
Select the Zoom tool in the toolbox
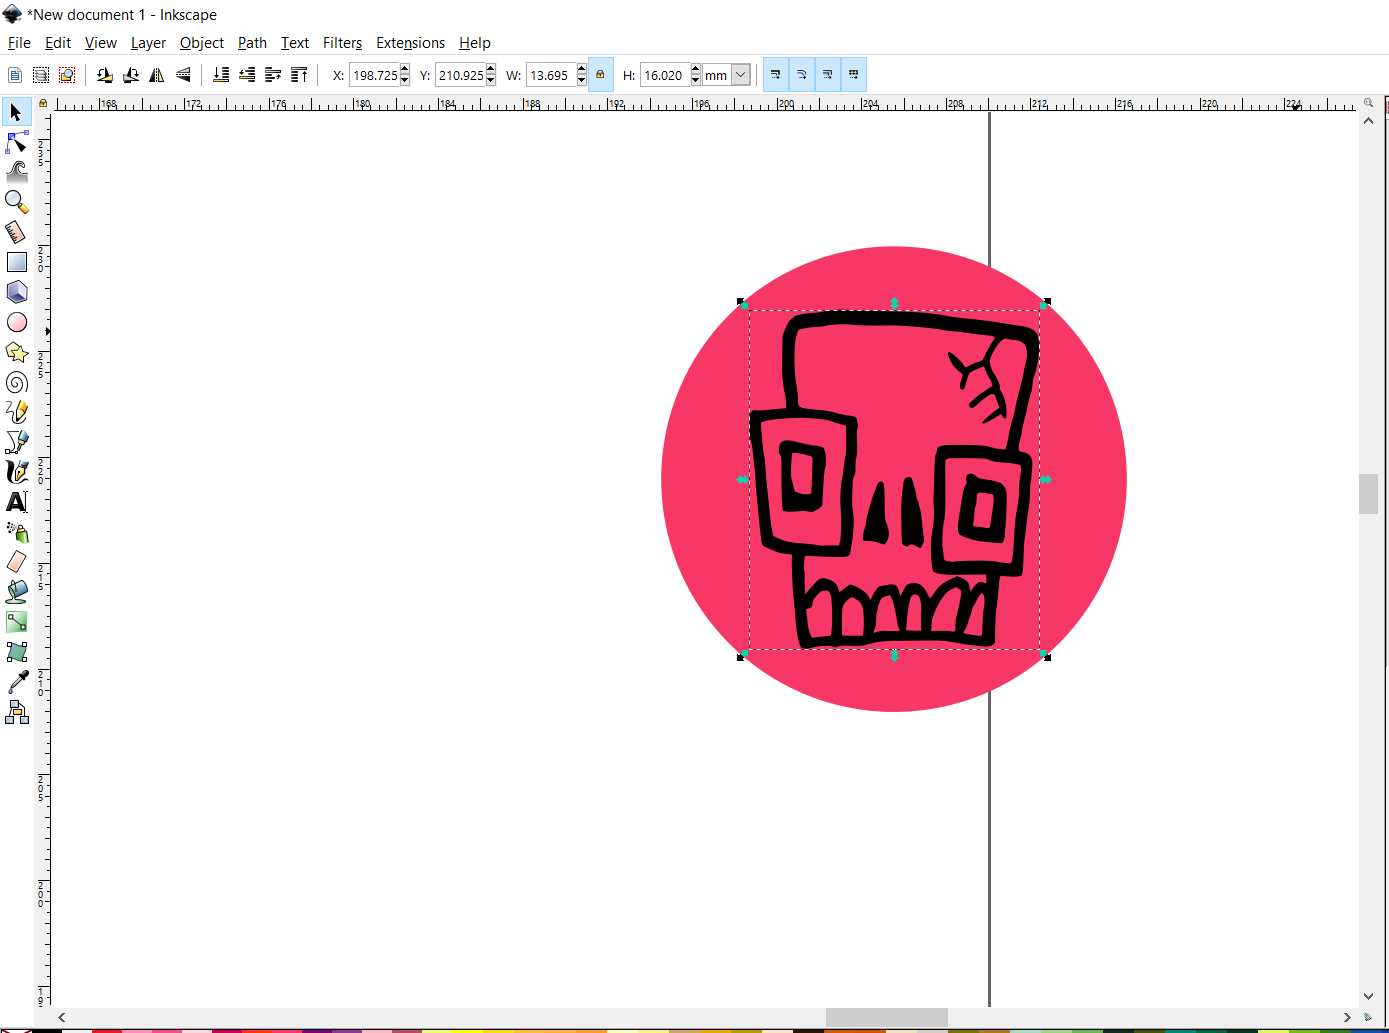[x=16, y=201]
